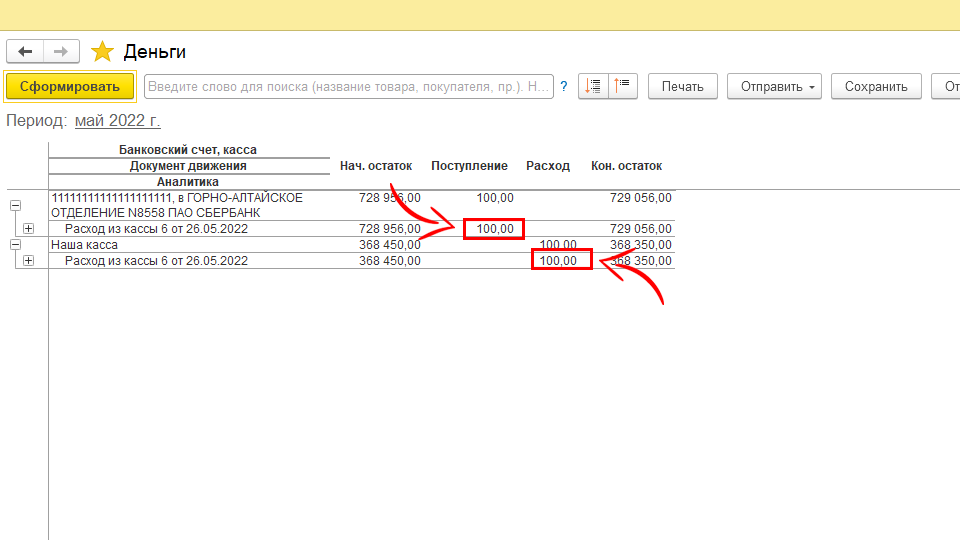Expand first Расход из кассы 6 row

[x=28, y=229]
